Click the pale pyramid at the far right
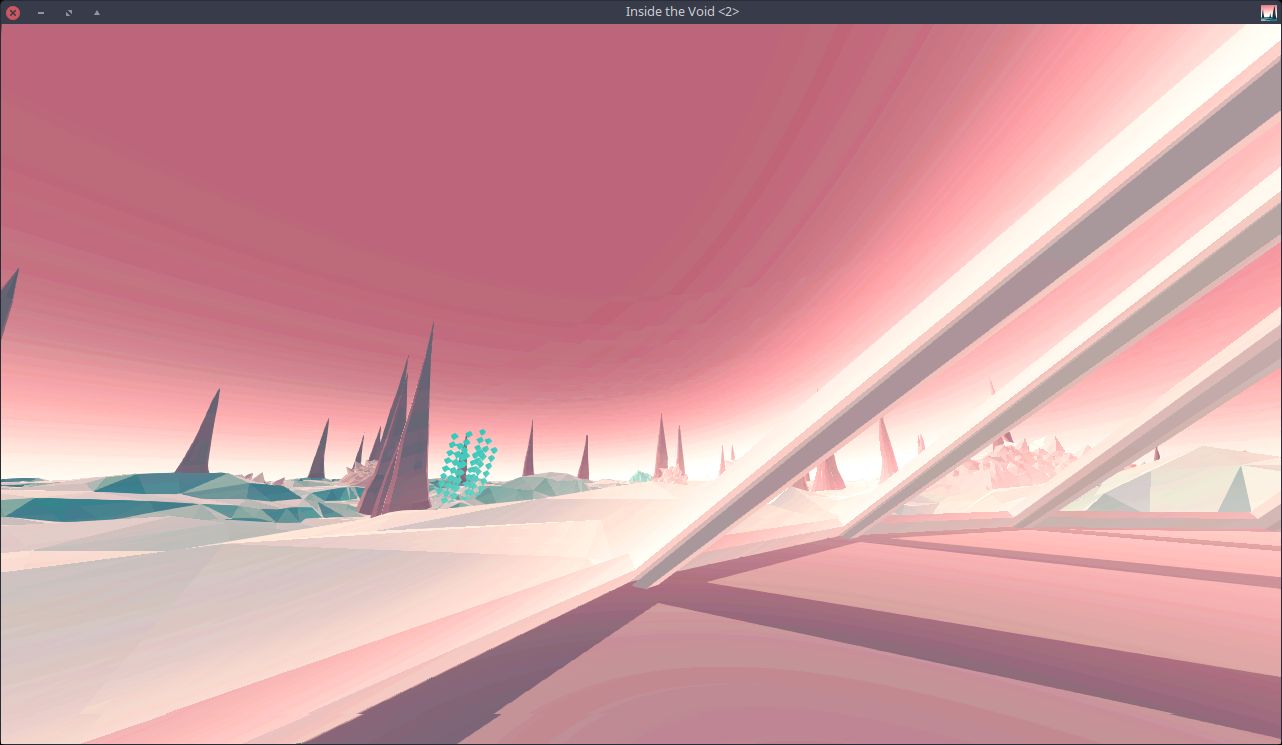This screenshot has width=1282, height=745. click(1236, 490)
